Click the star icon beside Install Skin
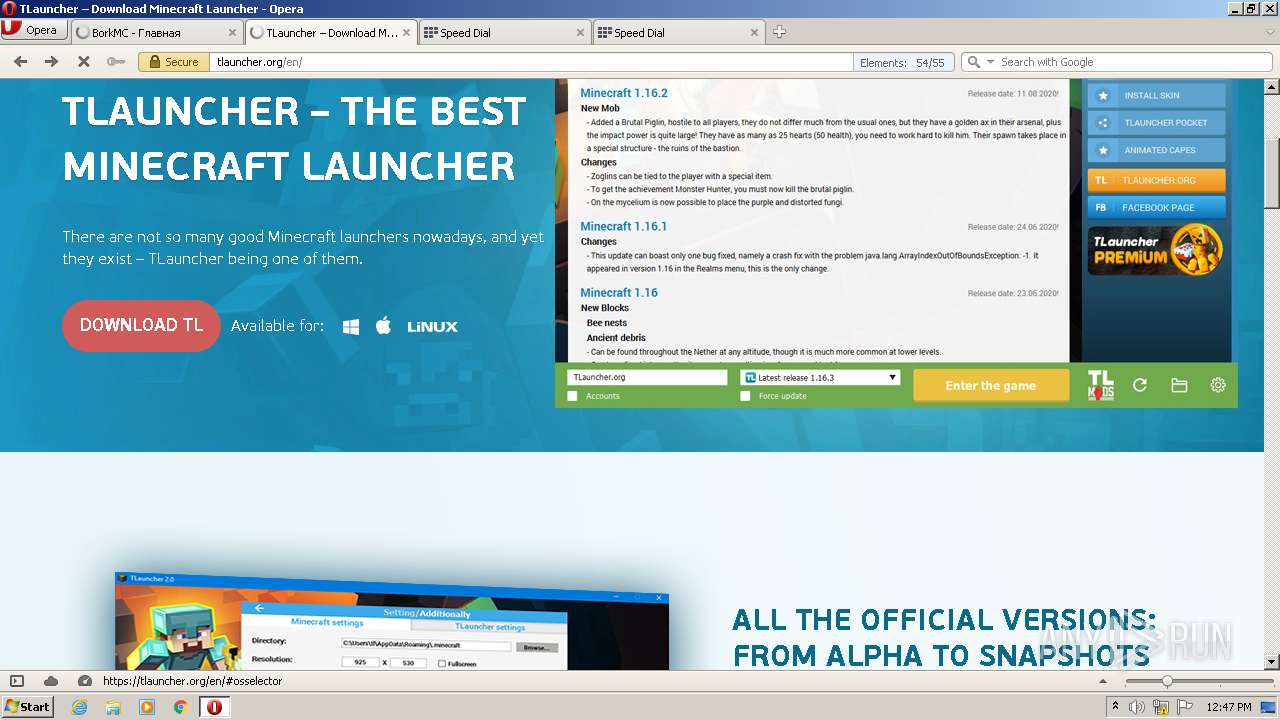The height and width of the screenshot is (720, 1280). click(1102, 96)
